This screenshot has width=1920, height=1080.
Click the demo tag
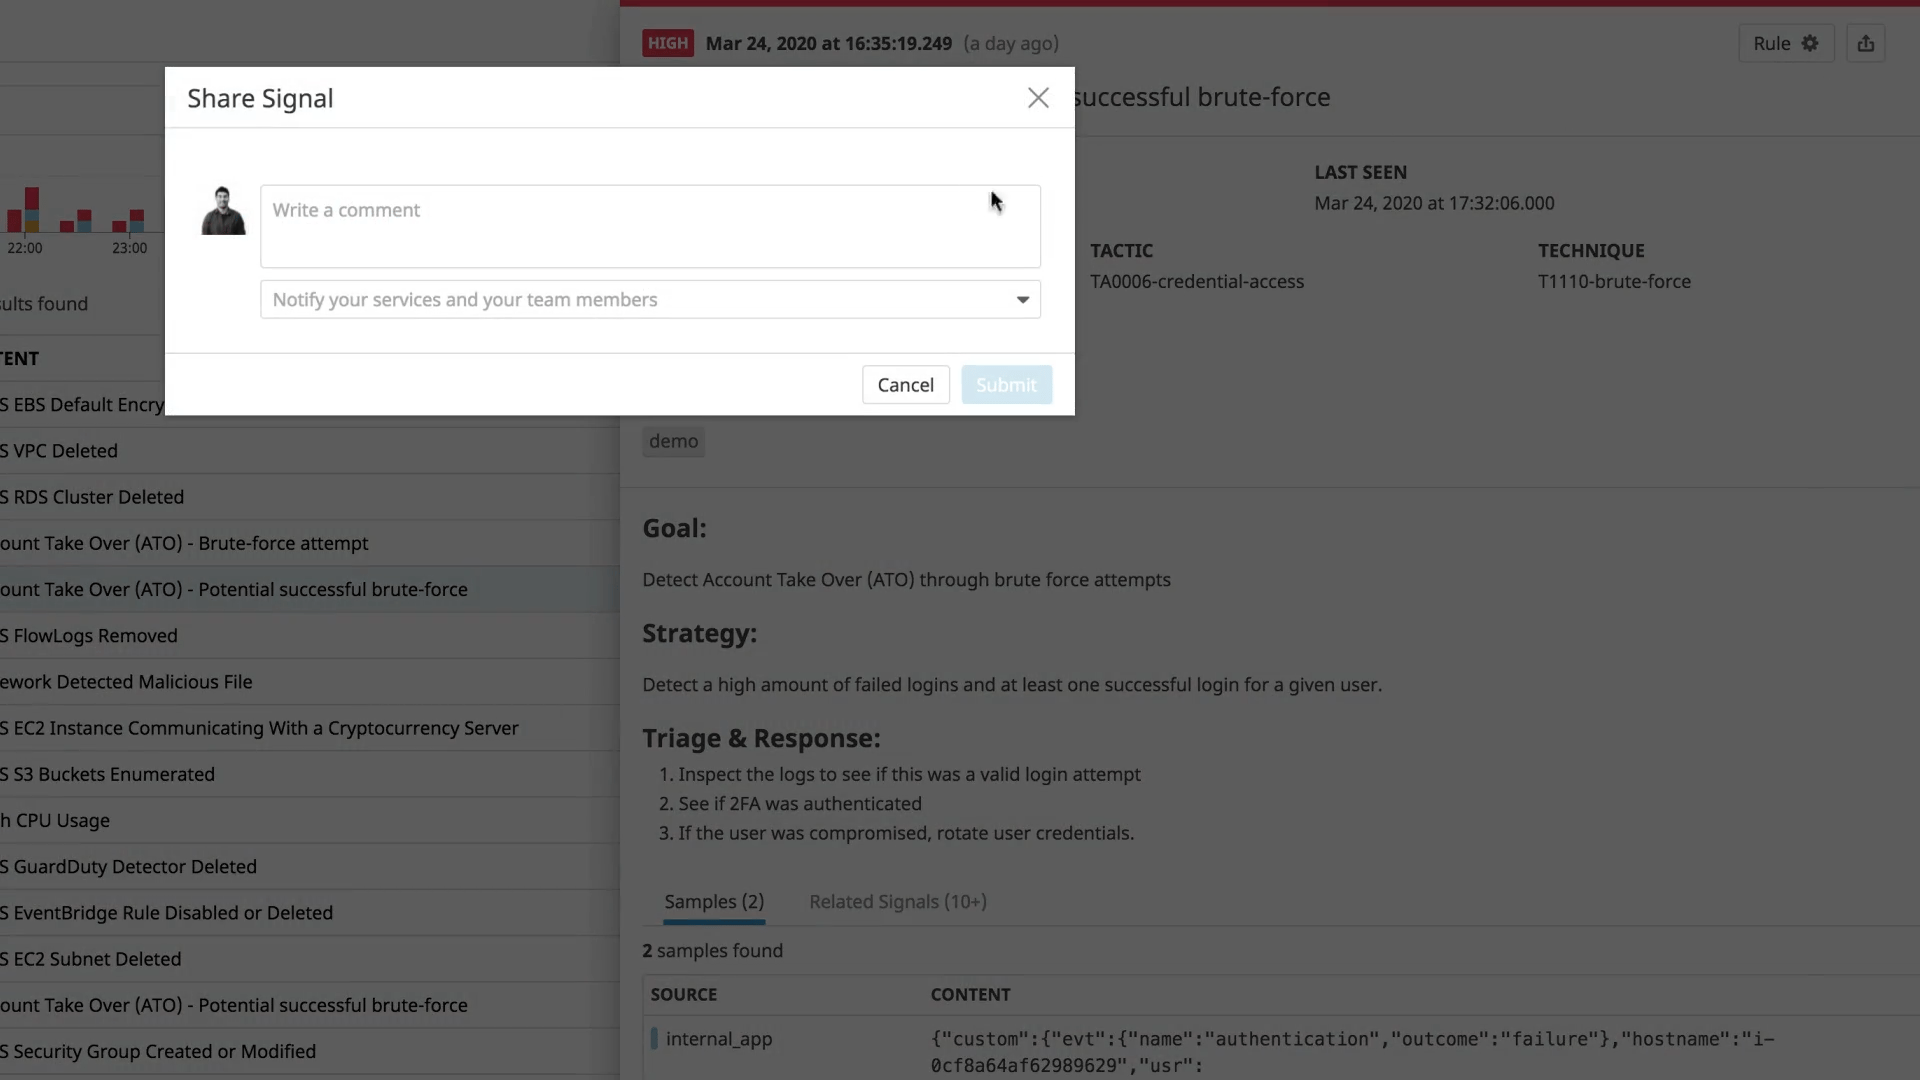point(674,441)
